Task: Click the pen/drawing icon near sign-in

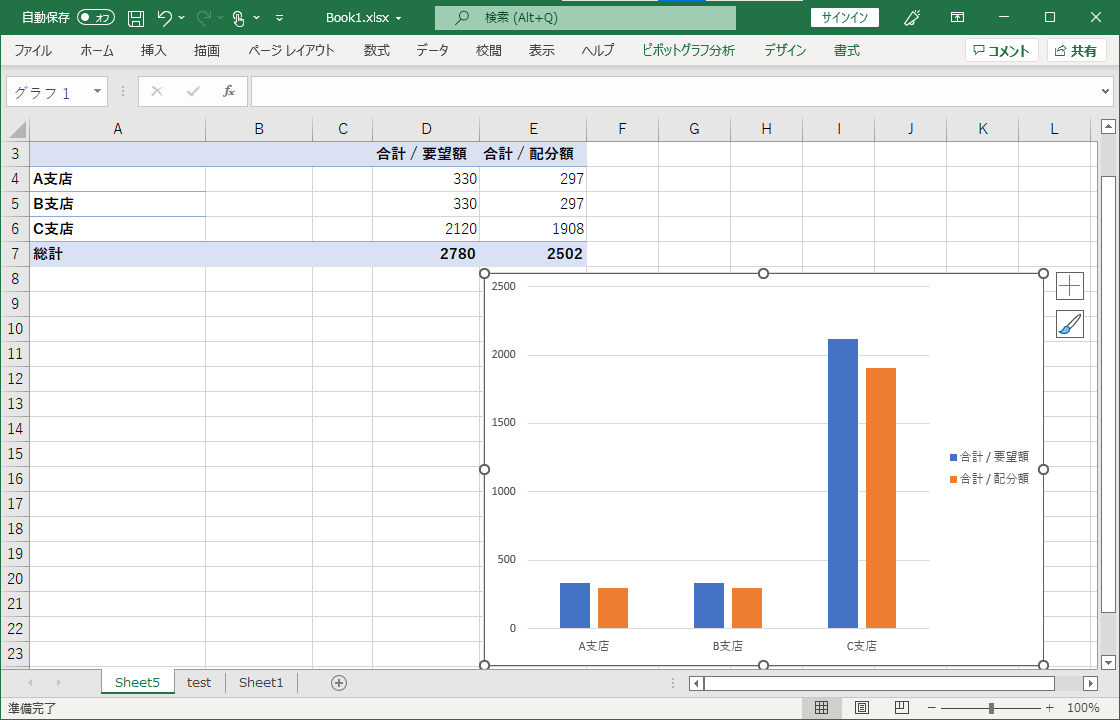Action: [912, 18]
